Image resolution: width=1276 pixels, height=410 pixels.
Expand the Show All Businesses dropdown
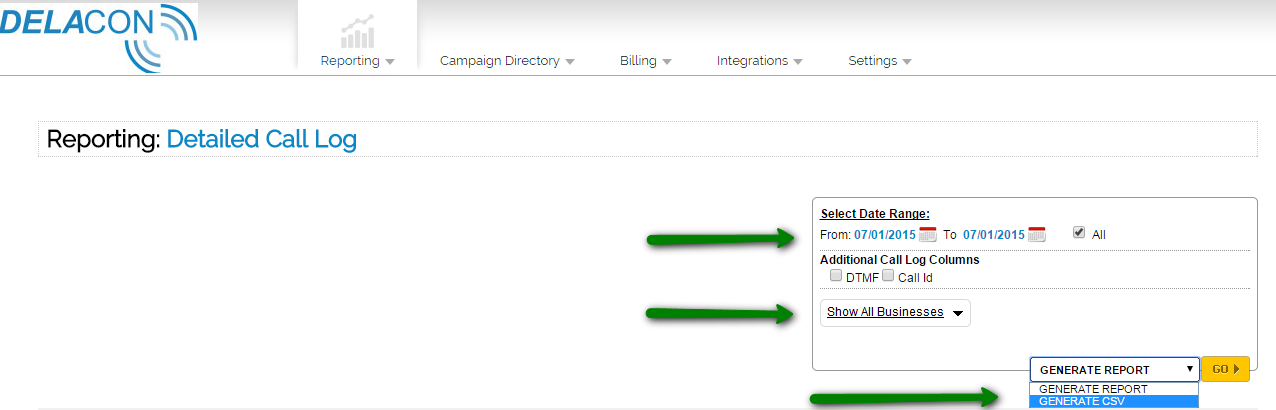[895, 313]
